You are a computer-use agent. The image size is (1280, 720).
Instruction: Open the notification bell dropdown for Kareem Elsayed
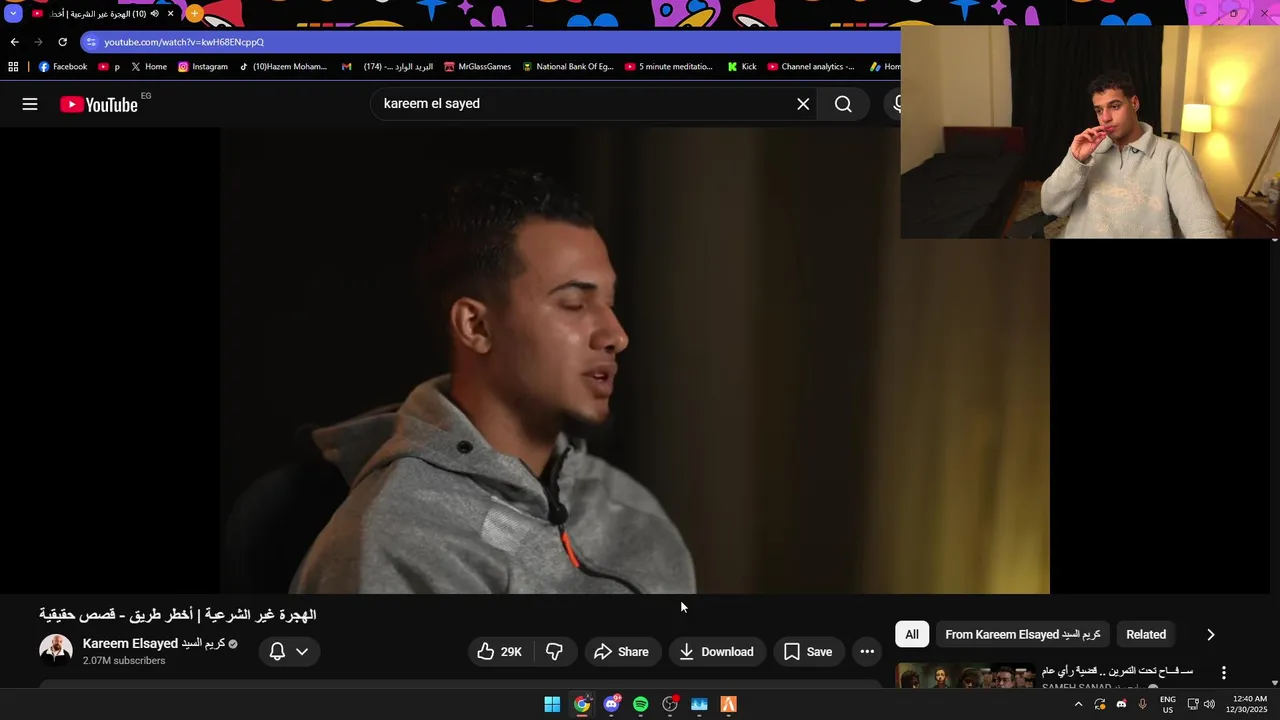pos(289,652)
